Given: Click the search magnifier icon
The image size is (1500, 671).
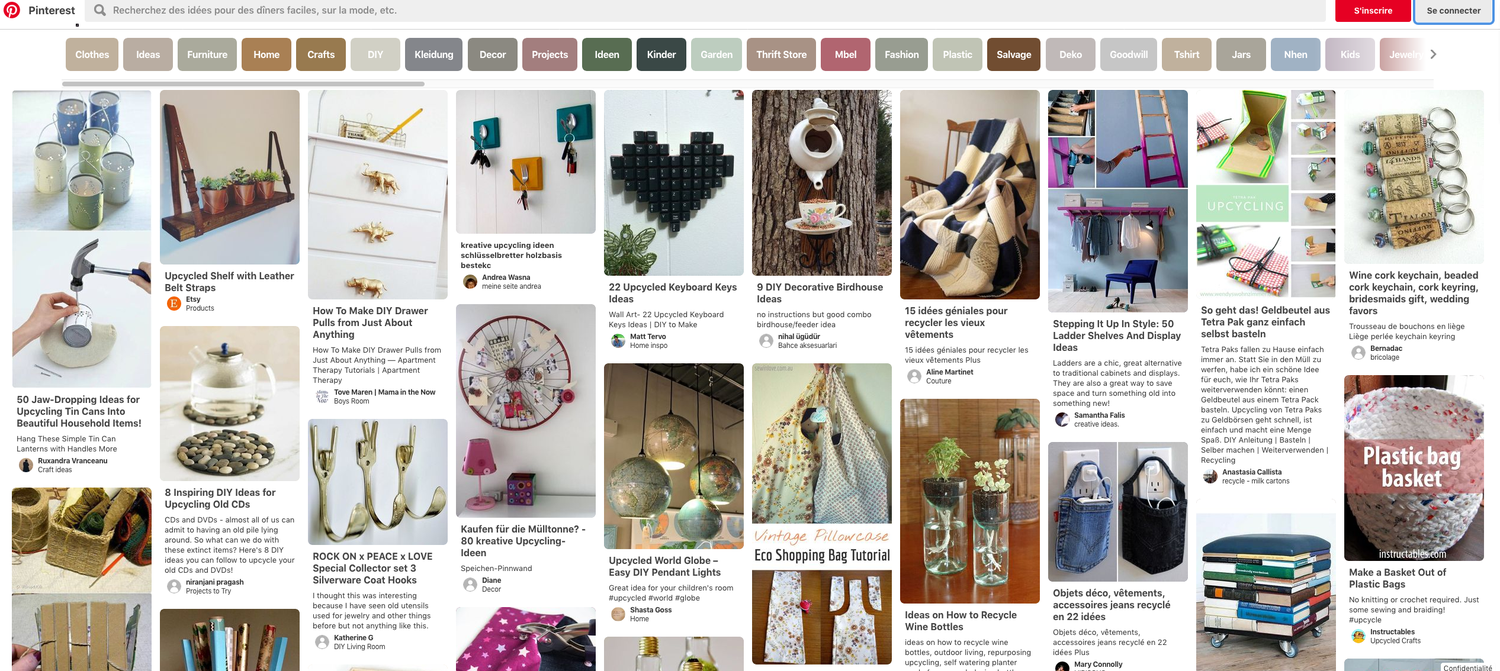Looking at the screenshot, I should pos(101,10).
